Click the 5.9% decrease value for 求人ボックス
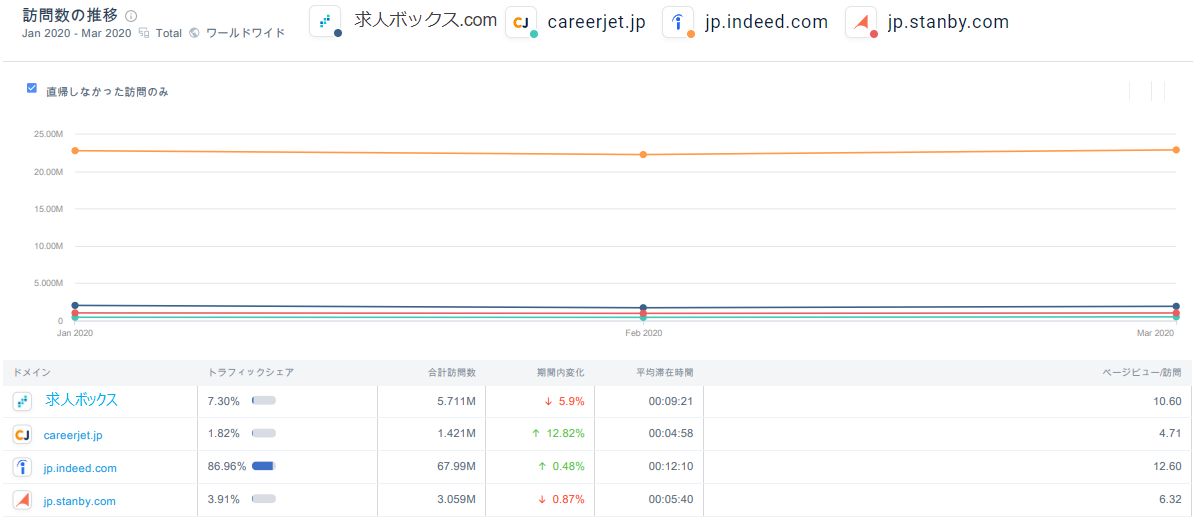 [572, 402]
